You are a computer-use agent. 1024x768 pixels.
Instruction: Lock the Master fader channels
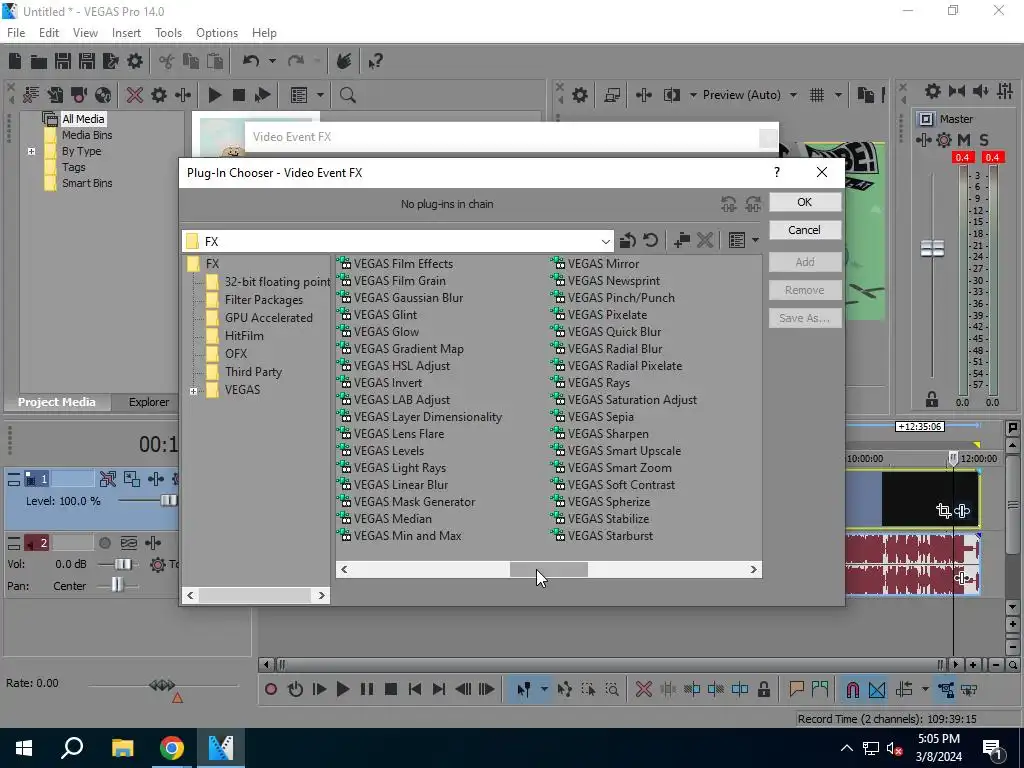[x=932, y=399]
